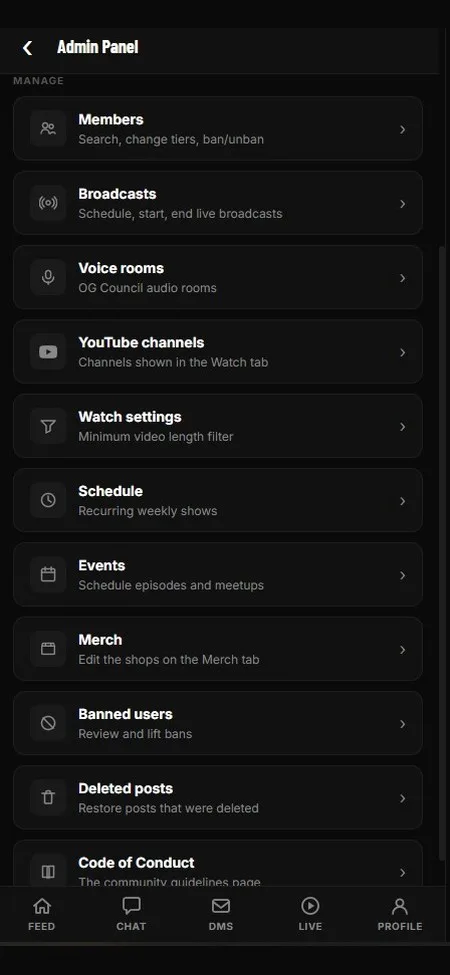Screen dimensions: 450x975
Task: Click the Broadcasts signal icon
Action: click(48, 203)
